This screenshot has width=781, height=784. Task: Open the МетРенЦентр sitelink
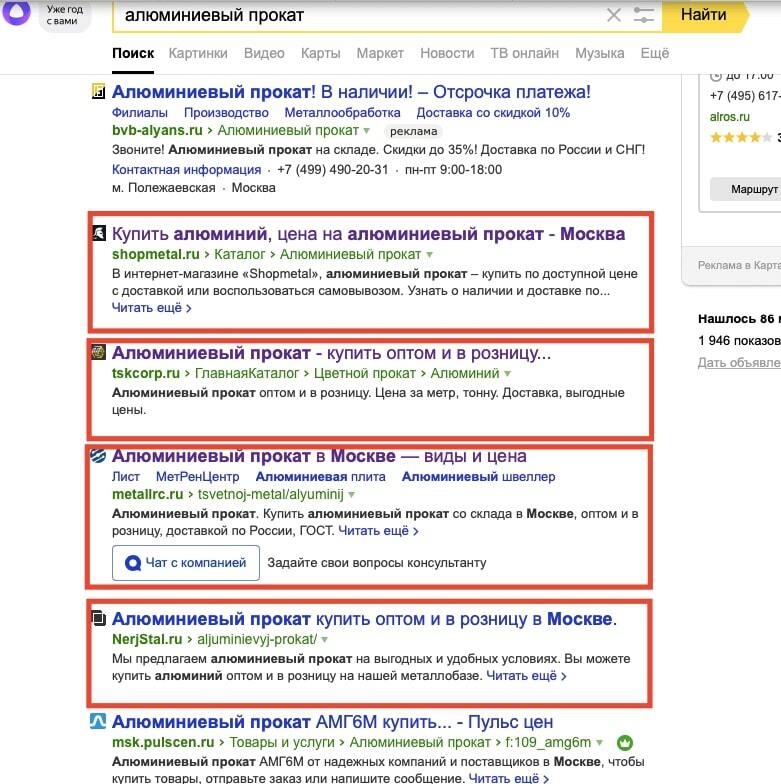[198, 476]
